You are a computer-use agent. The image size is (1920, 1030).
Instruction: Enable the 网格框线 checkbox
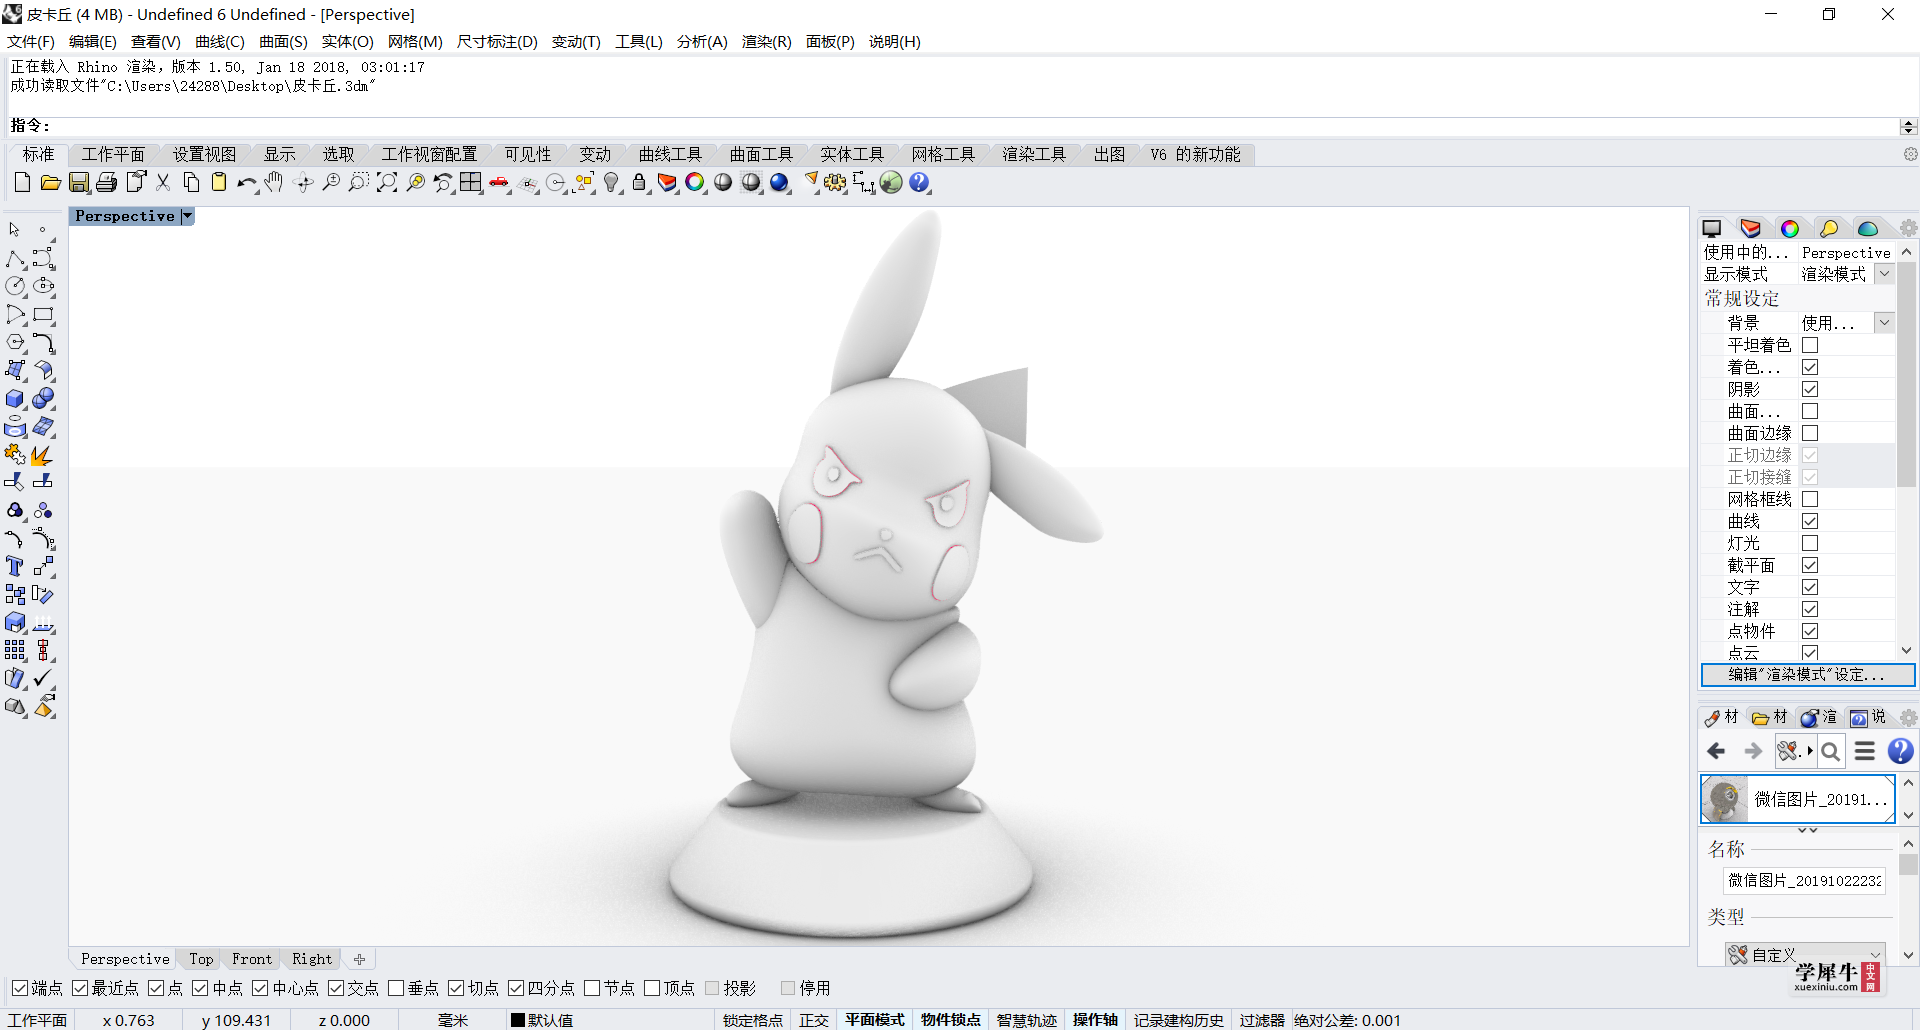1810,499
